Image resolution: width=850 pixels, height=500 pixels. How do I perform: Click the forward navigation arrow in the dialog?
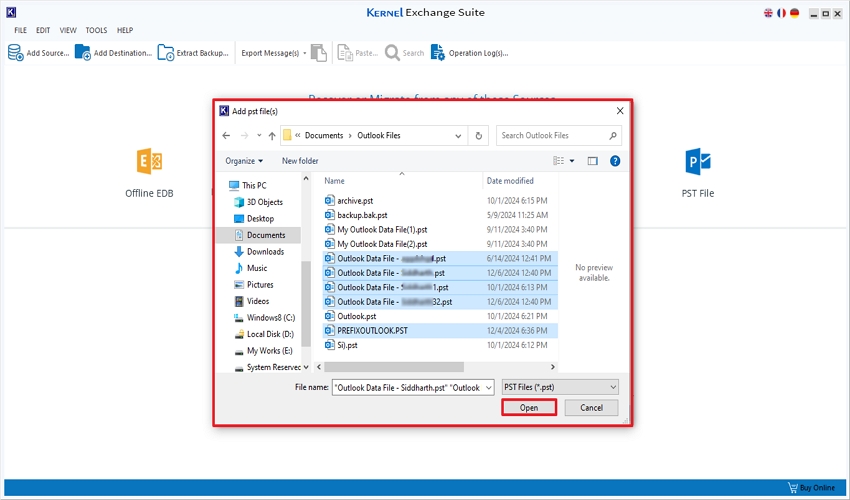pyautogui.click(x=244, y=136)
